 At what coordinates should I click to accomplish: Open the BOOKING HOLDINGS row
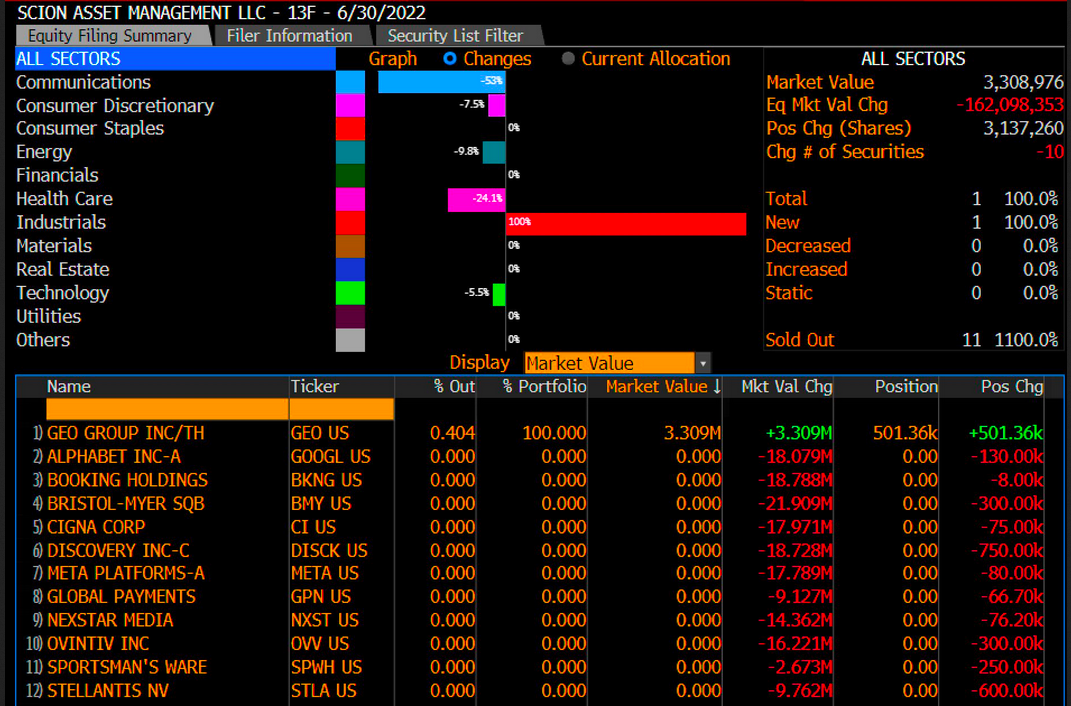127,480
